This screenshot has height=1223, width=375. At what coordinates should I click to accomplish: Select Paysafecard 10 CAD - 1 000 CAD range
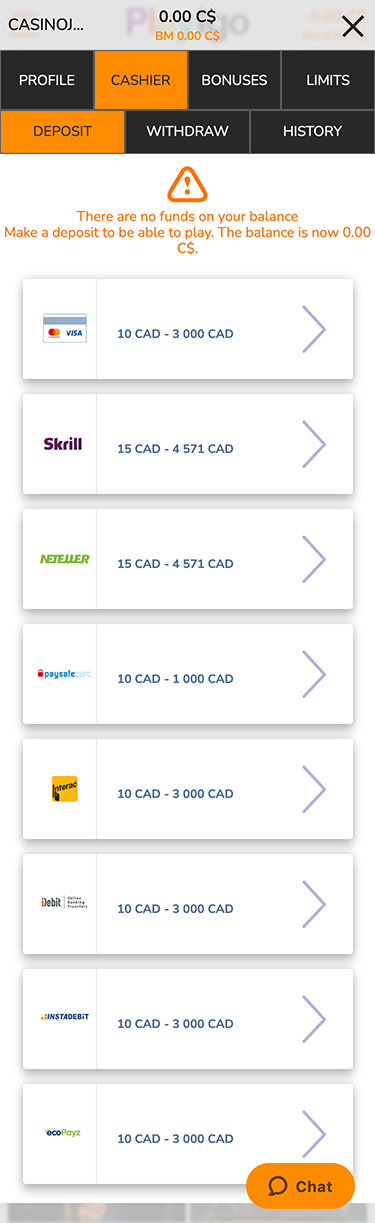pyautogui.click(x=175, y=678)
